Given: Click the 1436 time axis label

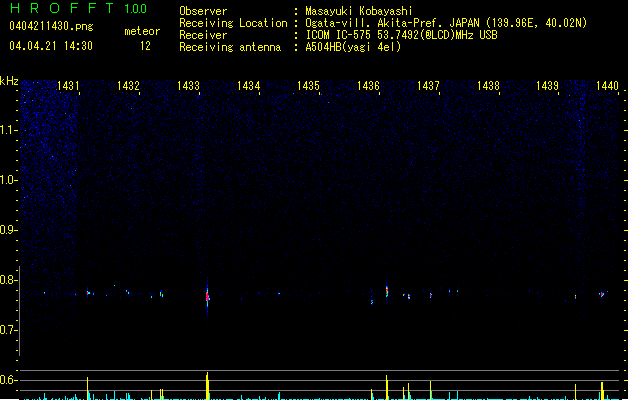Looking at the screenshot, I should tap(368, 86).
